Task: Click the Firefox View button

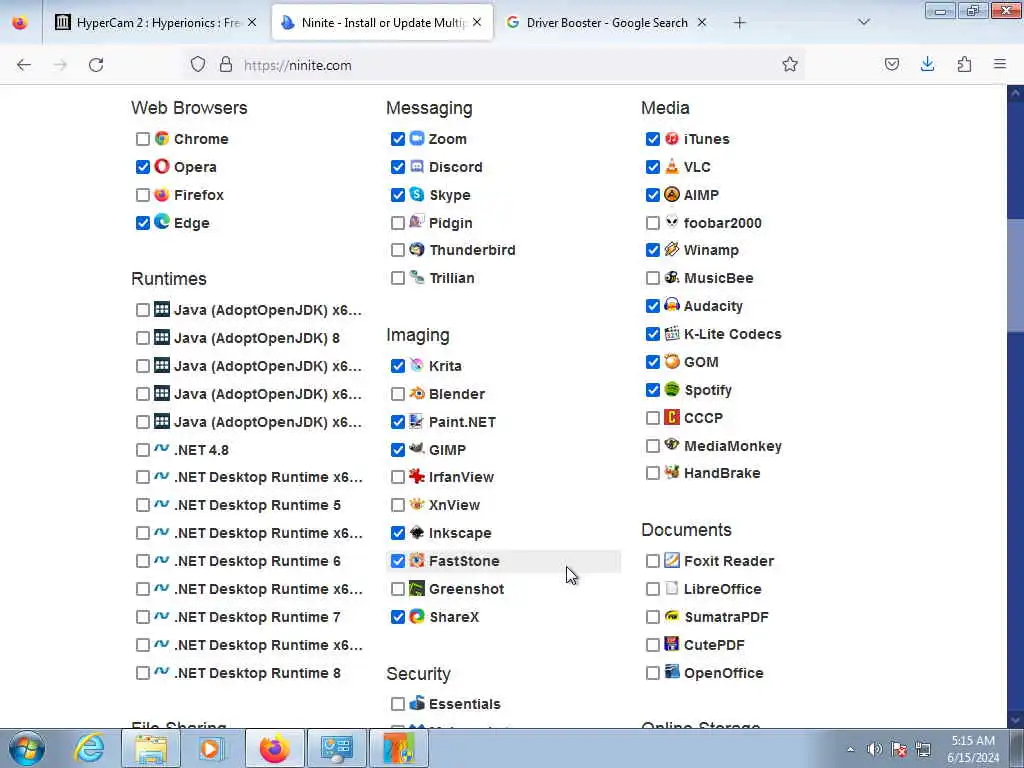Action: pos(20,22)
